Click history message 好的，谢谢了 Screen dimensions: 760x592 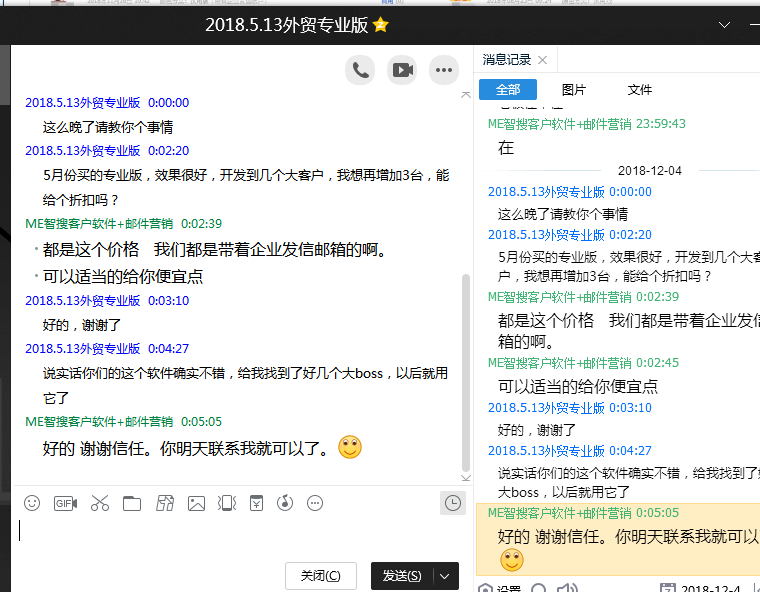pos(537,430)
